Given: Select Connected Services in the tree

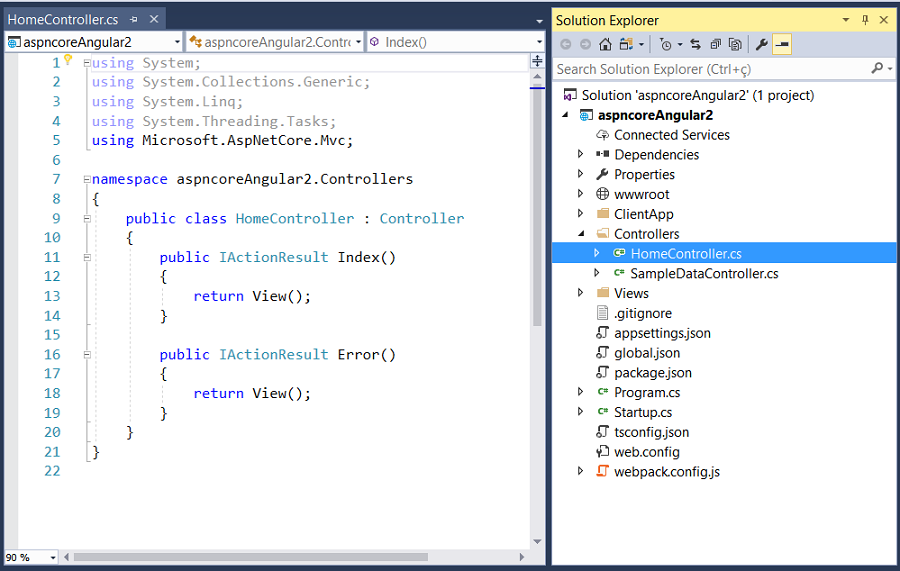Looking at the screenshot, I should coord(672,135).
